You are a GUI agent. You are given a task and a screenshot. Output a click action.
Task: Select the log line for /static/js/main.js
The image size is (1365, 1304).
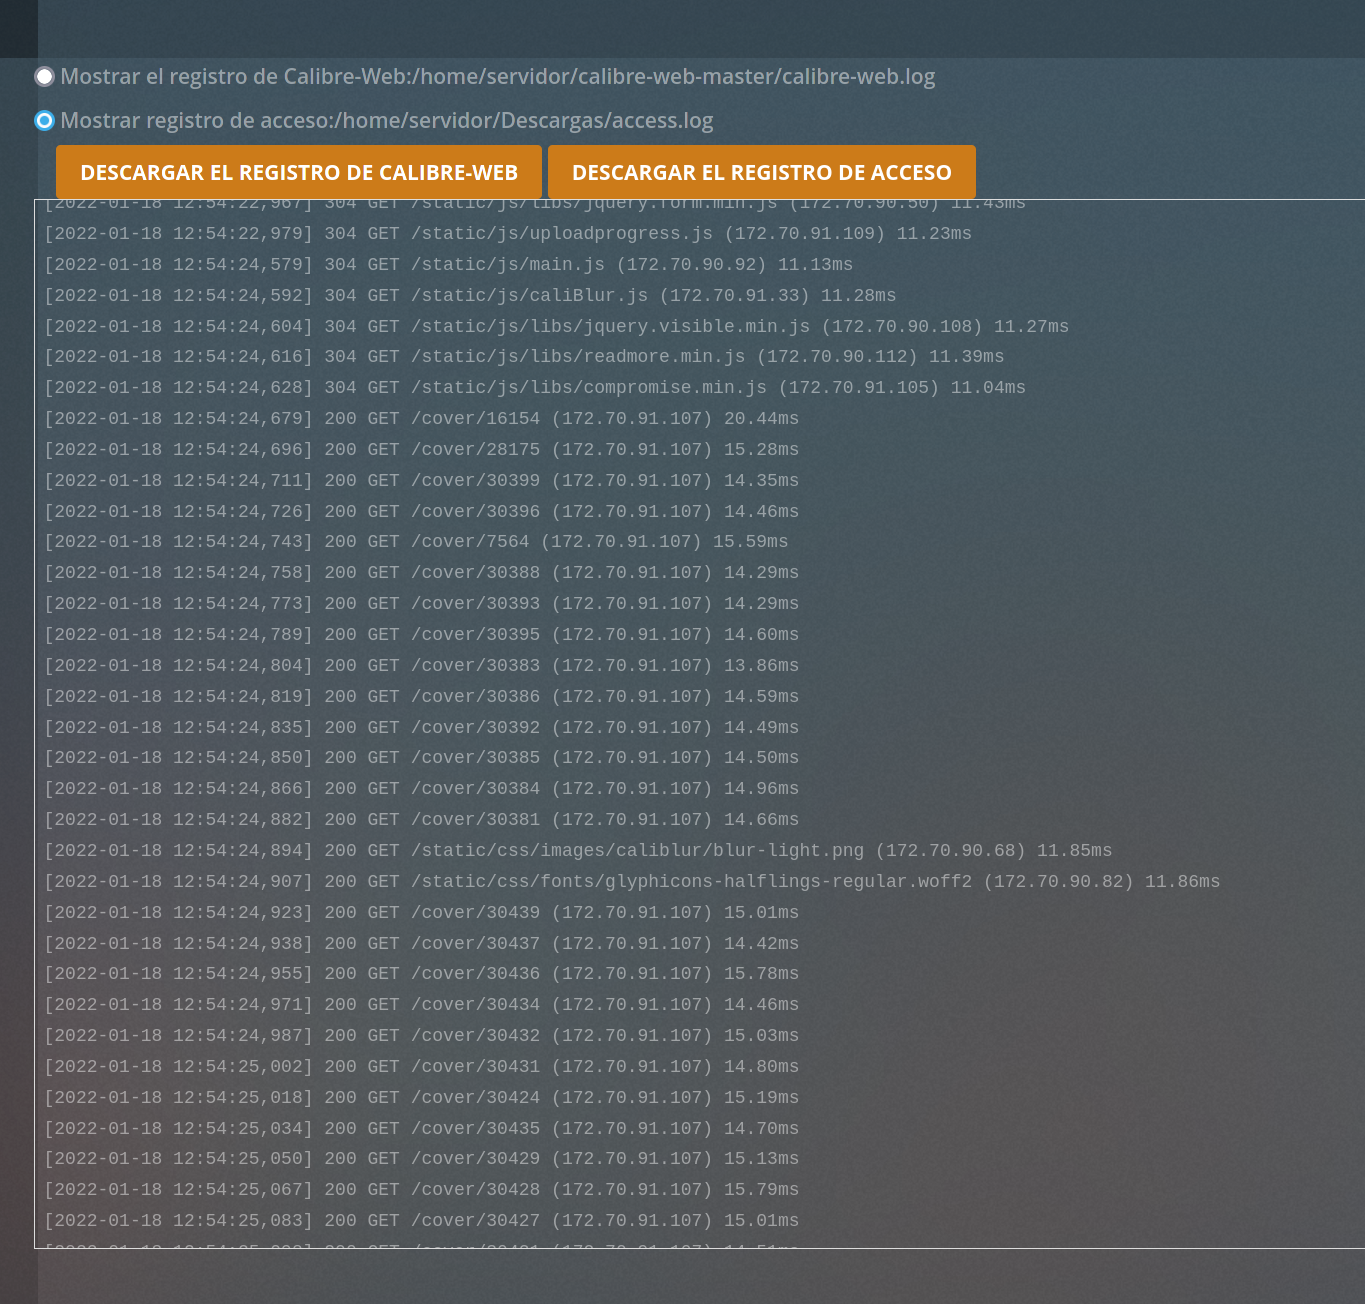448,264
